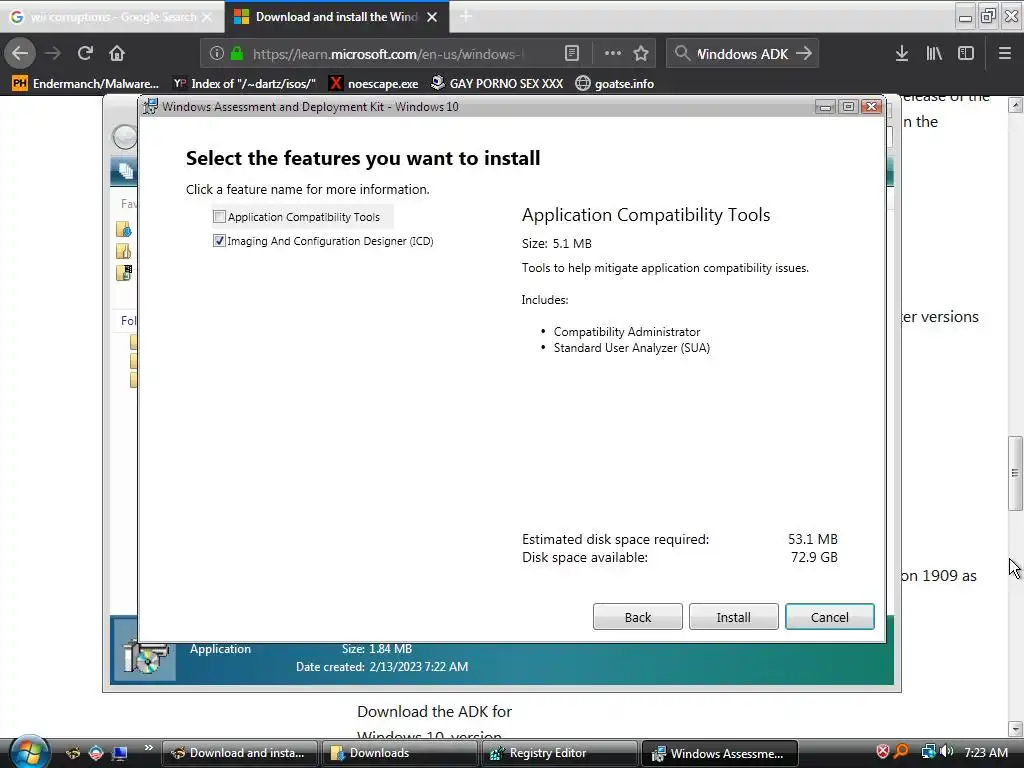Click the orange search tray icon
The height and width of the screenshot is (768, 1024).
(x=901, y=752)
